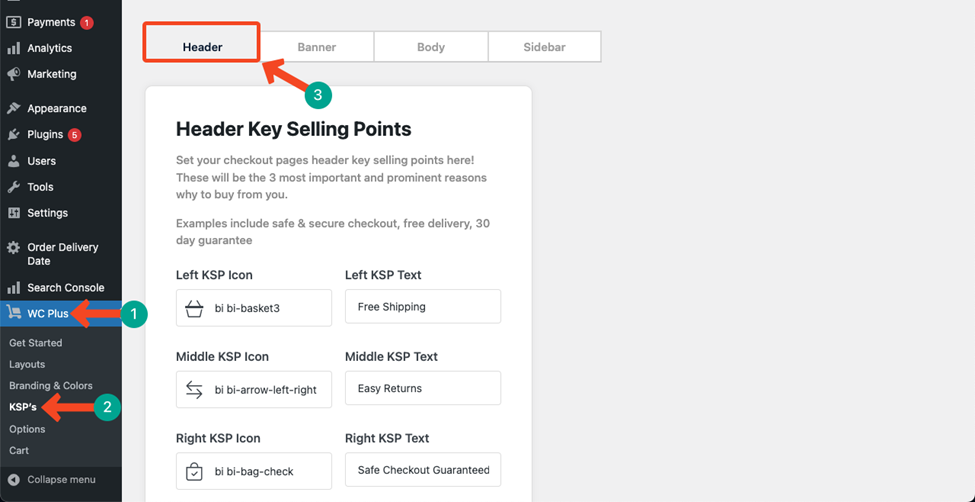Image resolution: width=975 pixels, height=502 pixels.
Task: Open the Appearance paintbrush icon
Action: coord(14,108)
